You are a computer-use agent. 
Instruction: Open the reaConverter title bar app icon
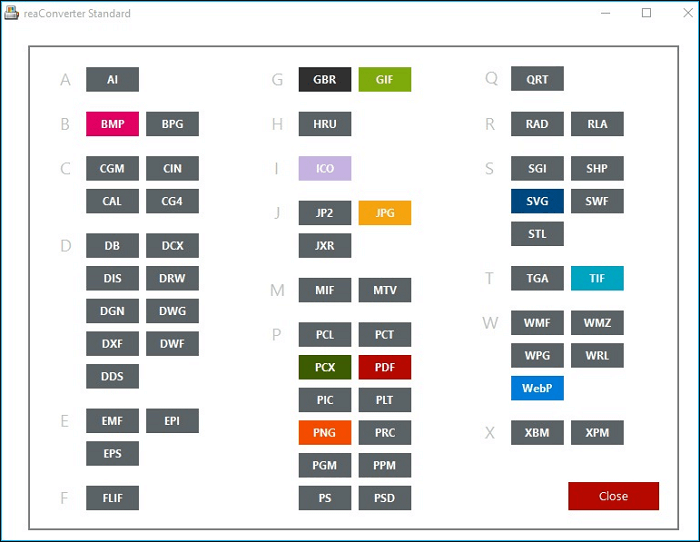[12, 13]
